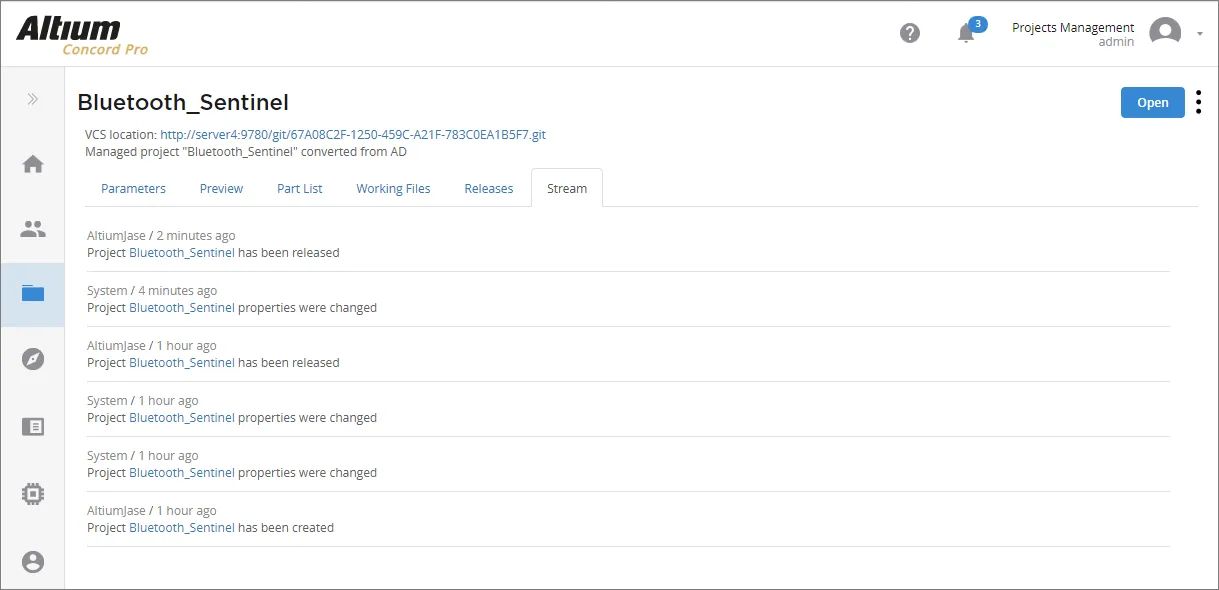
Task: Open the Library news-style sidebar icon
Action: 33,427
